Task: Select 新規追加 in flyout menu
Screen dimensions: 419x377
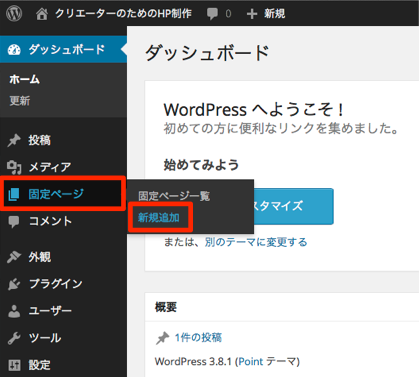Action: [x=159, y=218]
